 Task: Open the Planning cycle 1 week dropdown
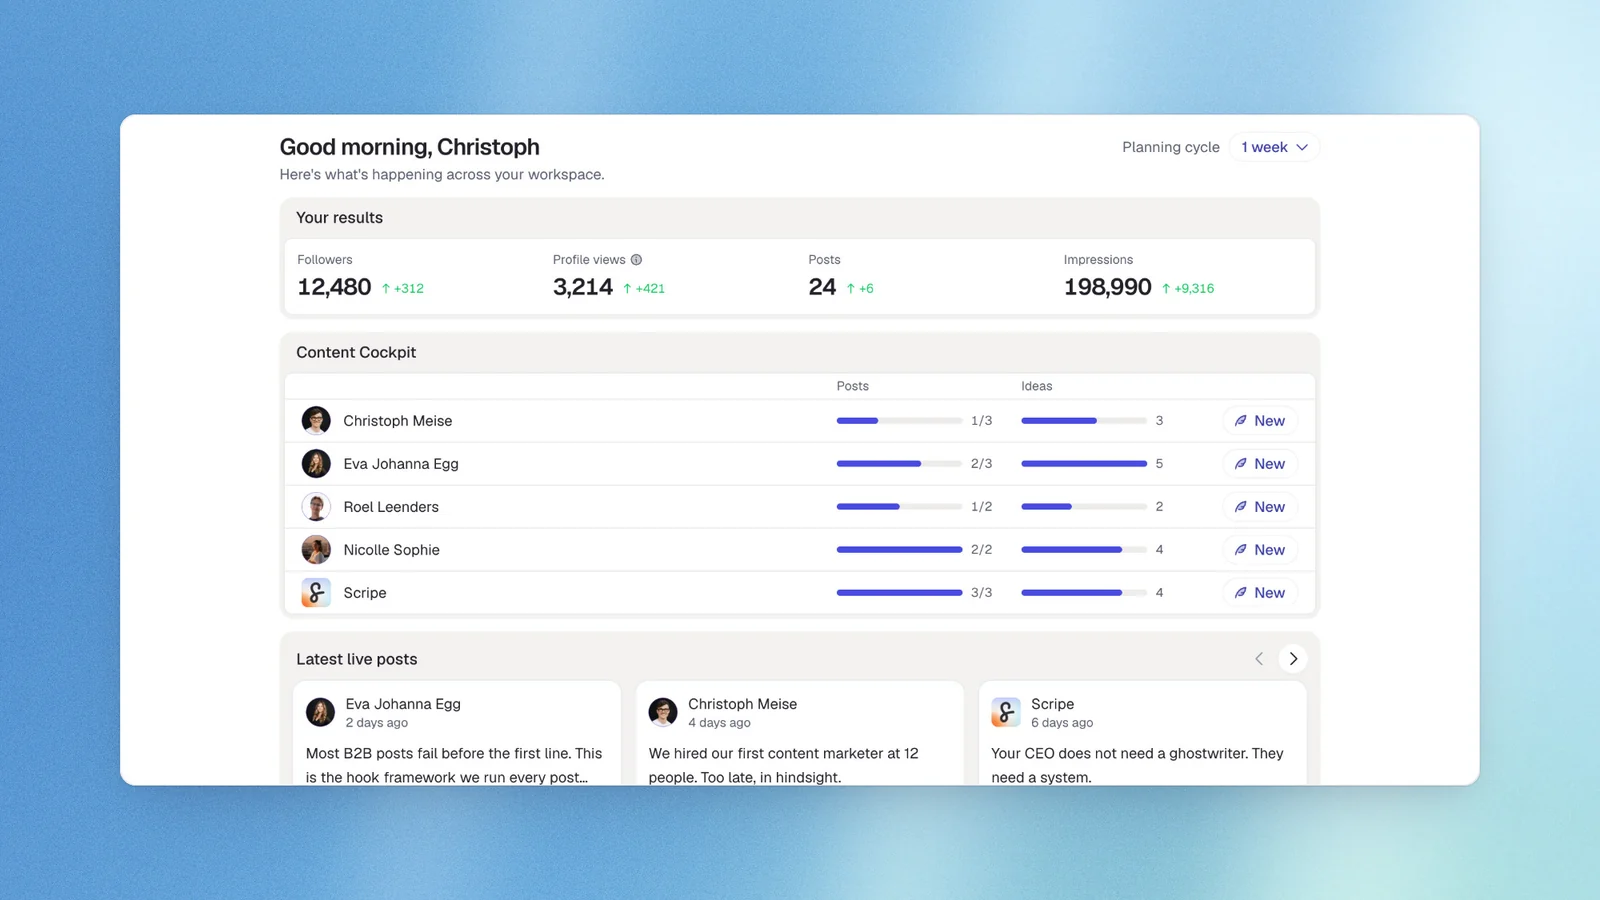pyautogui.click(x=1274, y=147)
